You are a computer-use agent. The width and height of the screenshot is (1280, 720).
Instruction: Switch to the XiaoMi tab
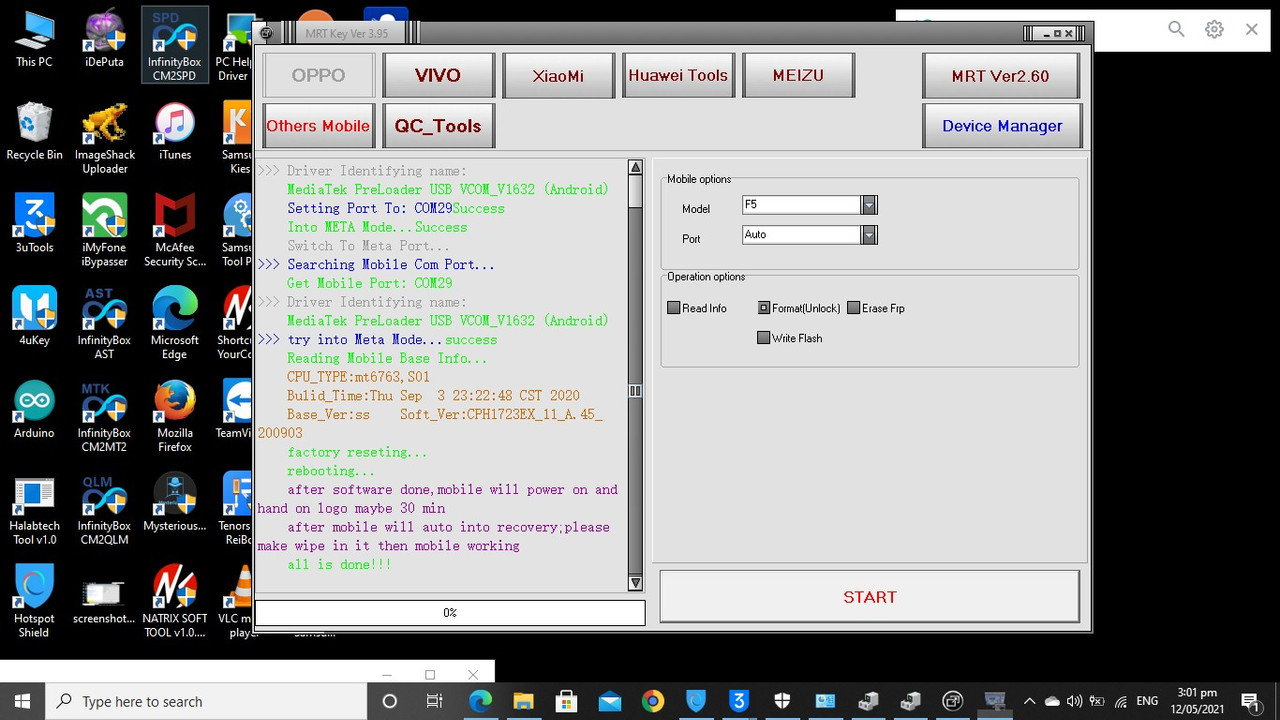pyautogui.click(x=558, y=75)
